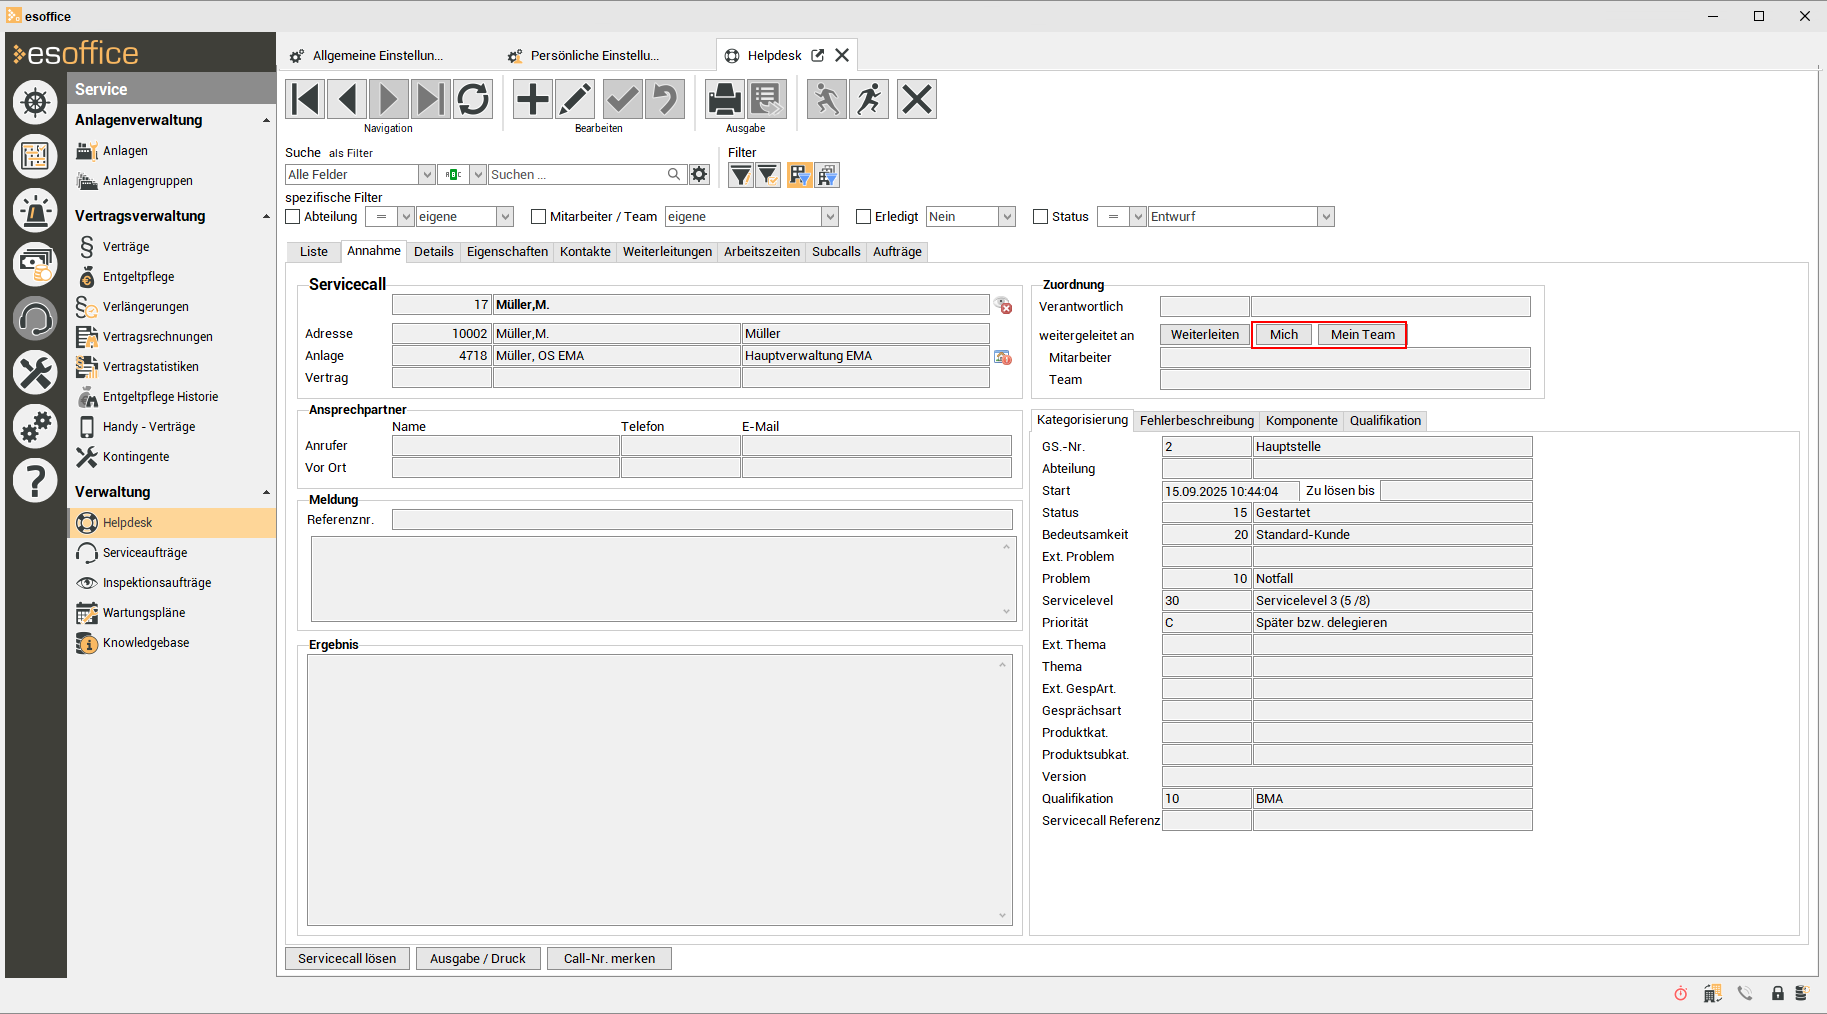1827x1014 pixels.
Task: Collapse the Vertragsverwaltung section
Action: point(266,217)
